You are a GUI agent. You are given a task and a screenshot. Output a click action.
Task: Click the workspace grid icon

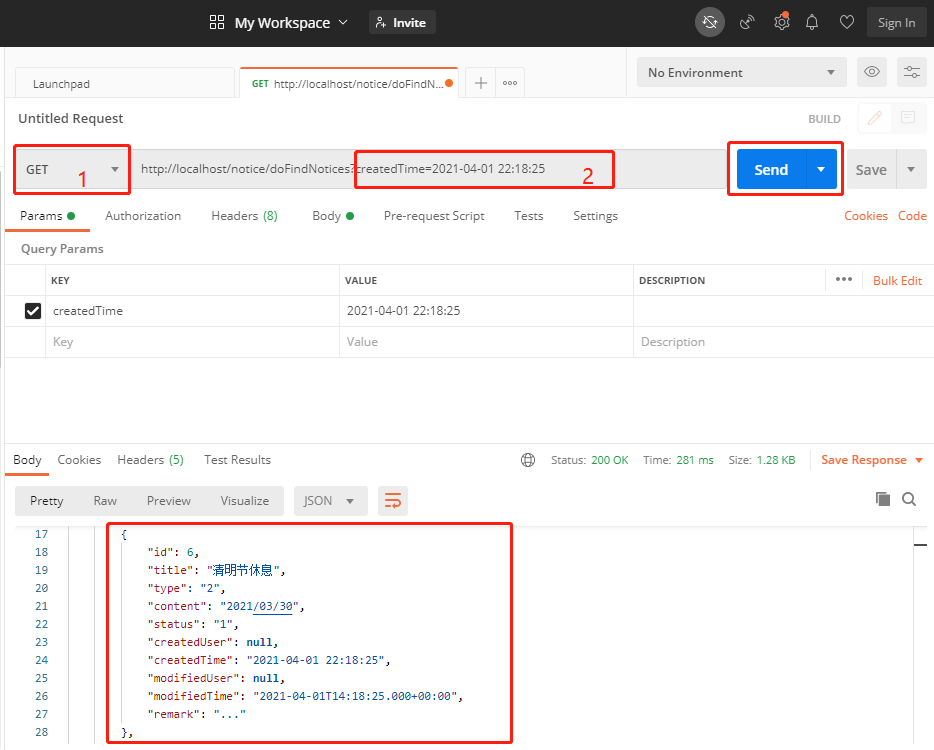(217, 23)
